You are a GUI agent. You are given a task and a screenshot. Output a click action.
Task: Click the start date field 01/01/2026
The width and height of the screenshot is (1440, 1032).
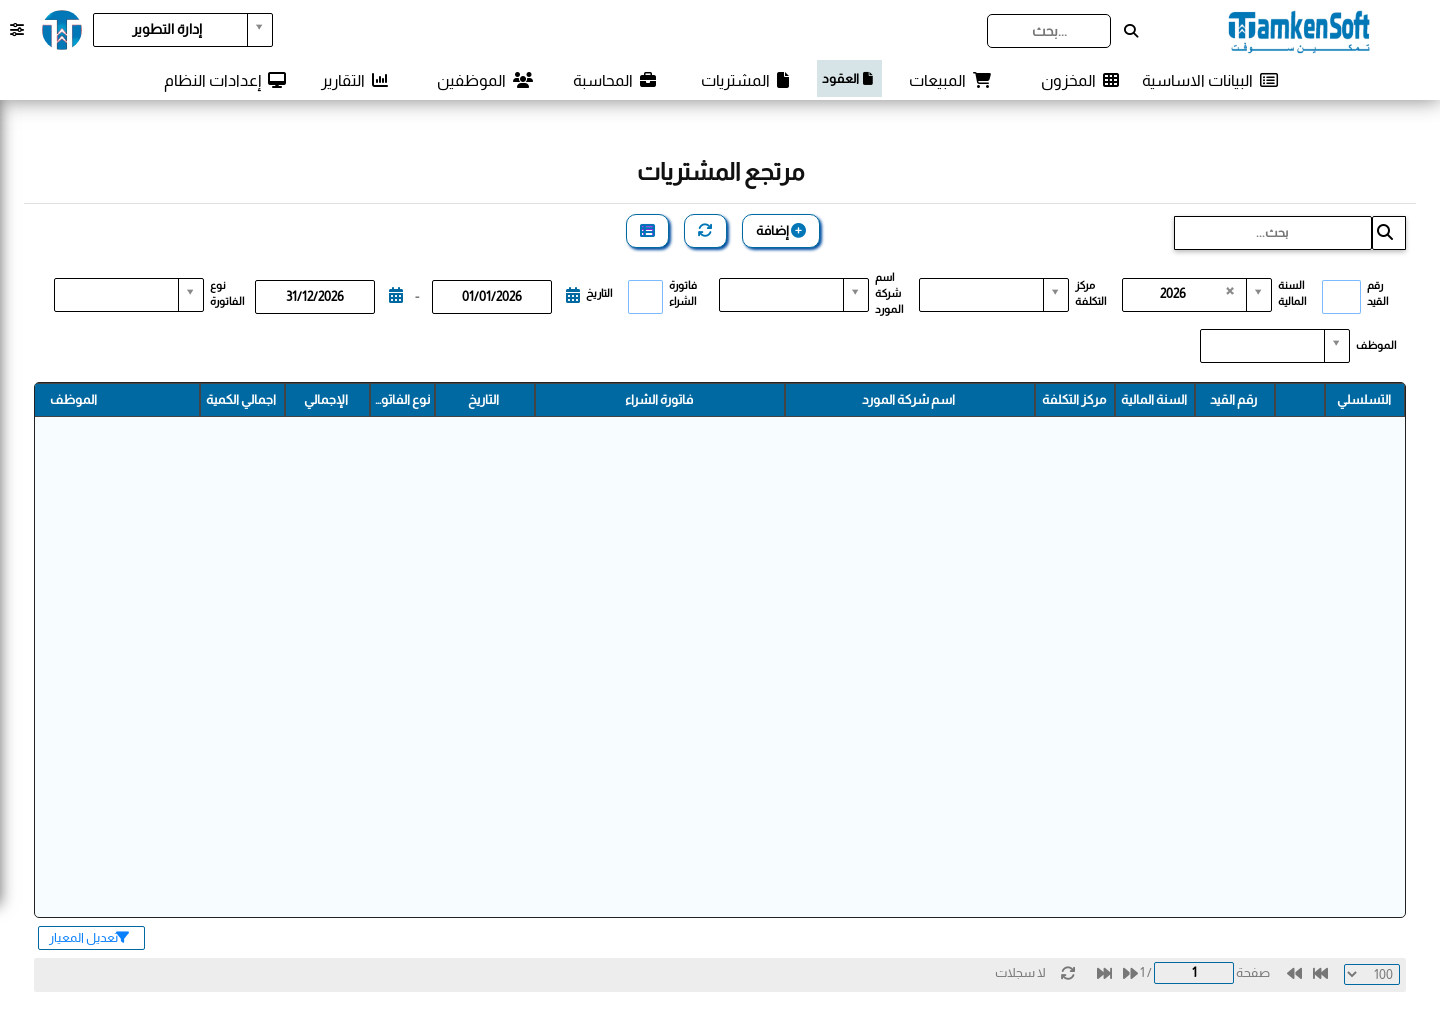tap(492, 297)
